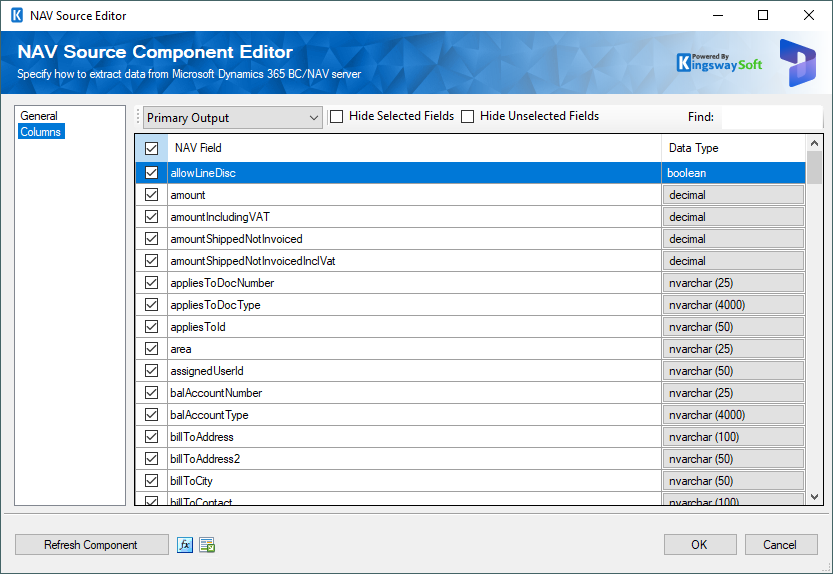Click the Cancel button
The image size is (833, 574).
780,545
